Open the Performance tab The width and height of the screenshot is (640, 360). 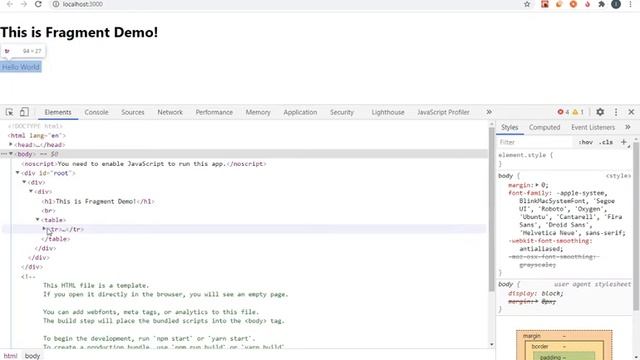[x=214, y=112]
